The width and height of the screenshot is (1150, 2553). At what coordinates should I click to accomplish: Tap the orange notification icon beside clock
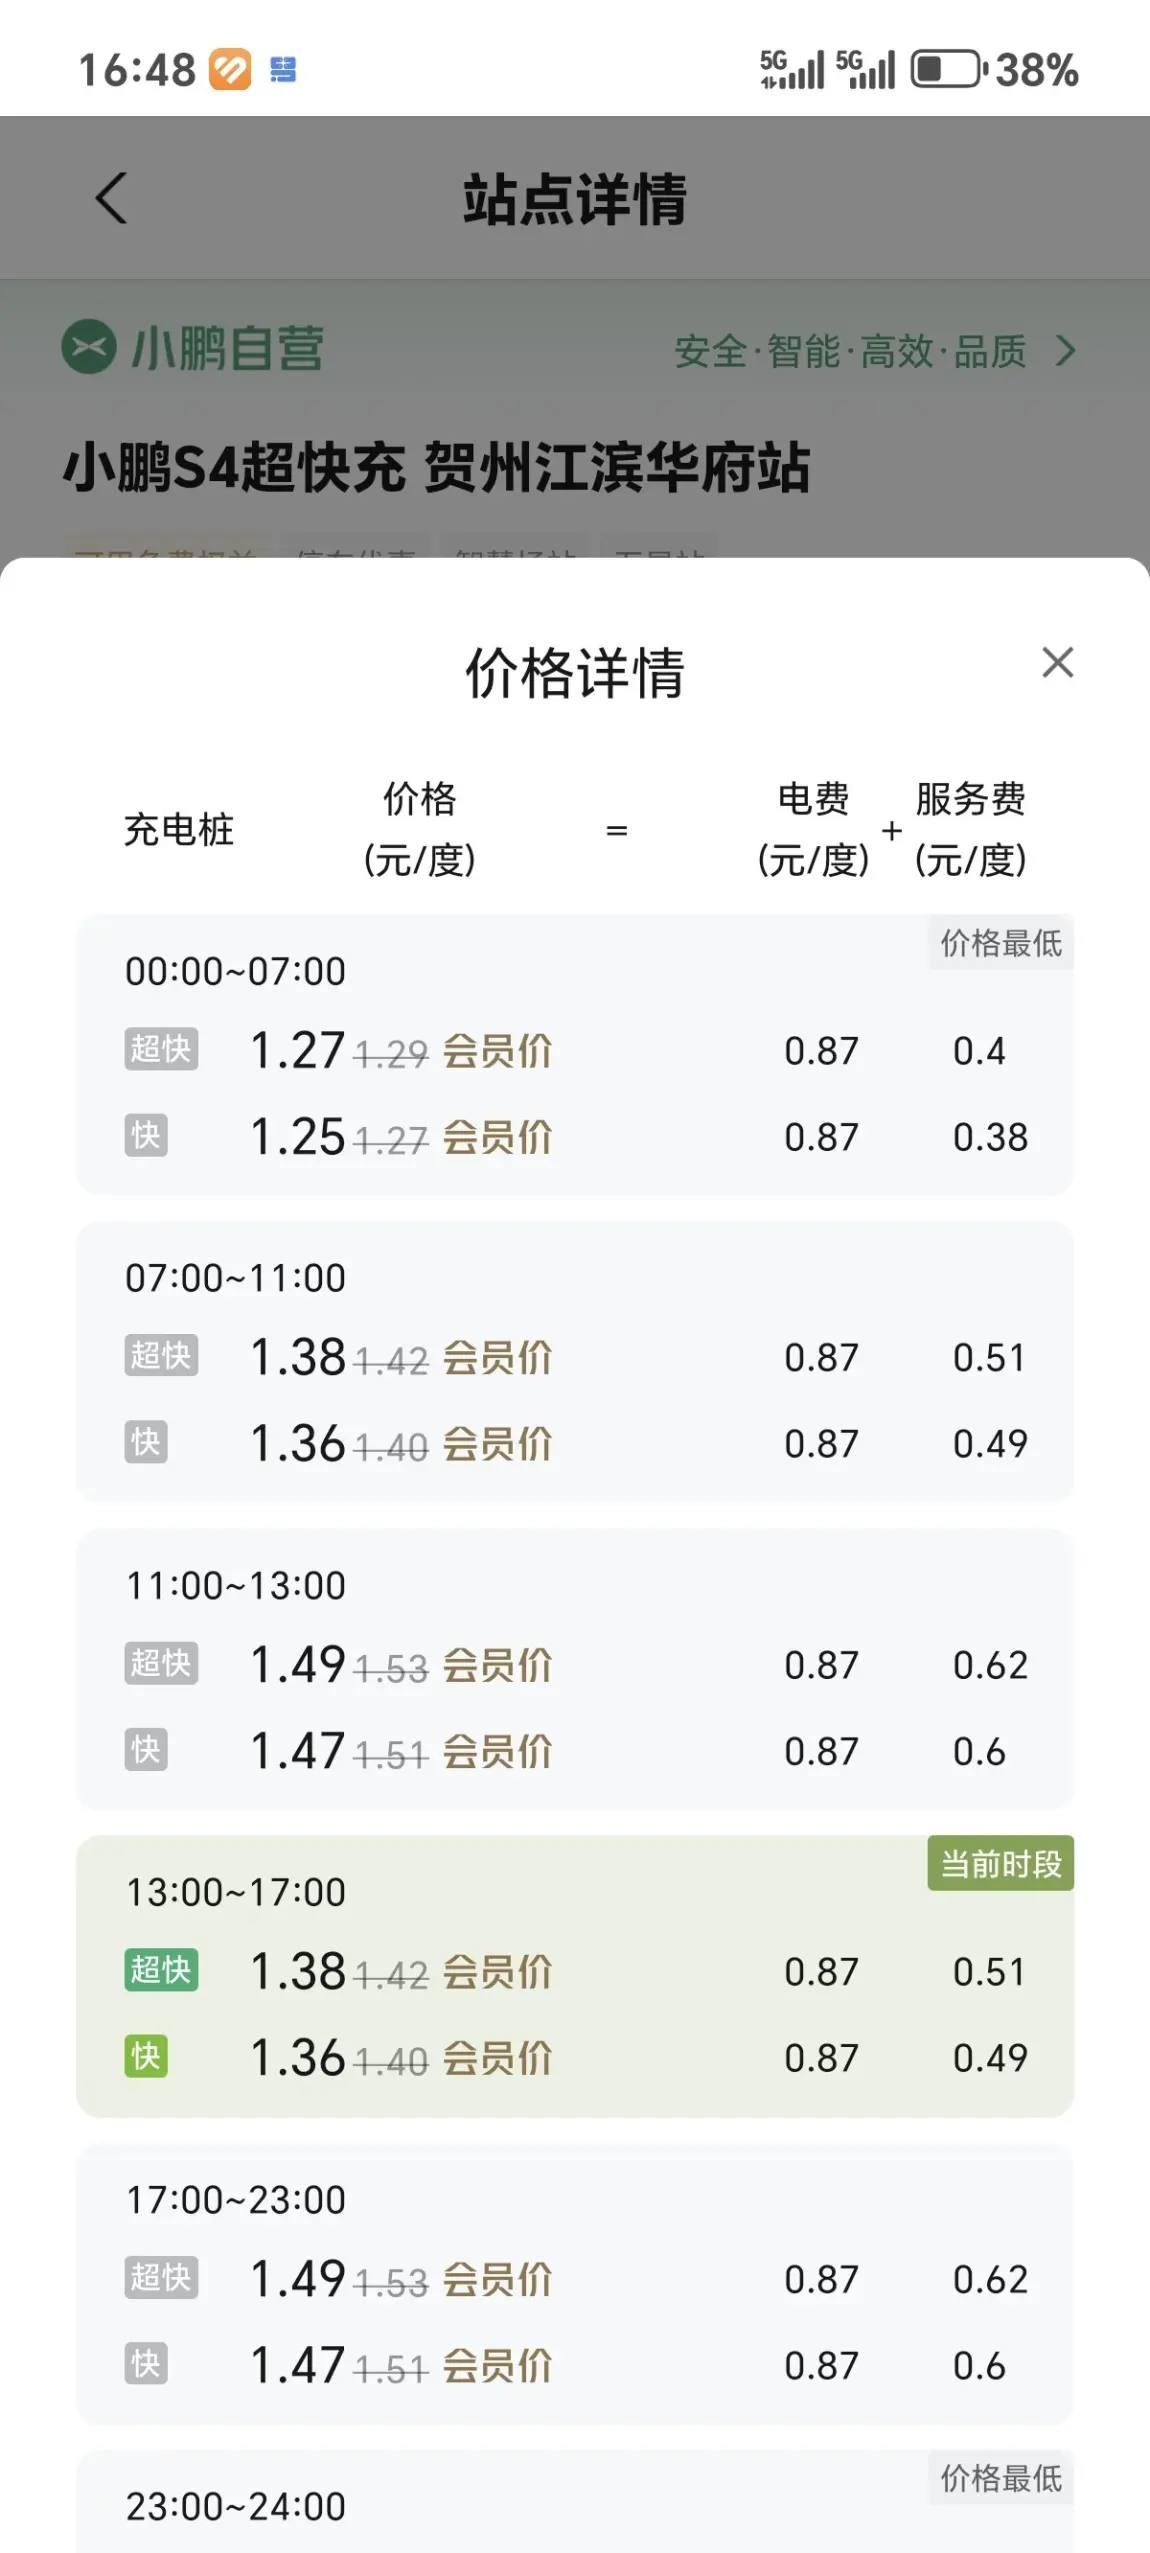[230, 70]
